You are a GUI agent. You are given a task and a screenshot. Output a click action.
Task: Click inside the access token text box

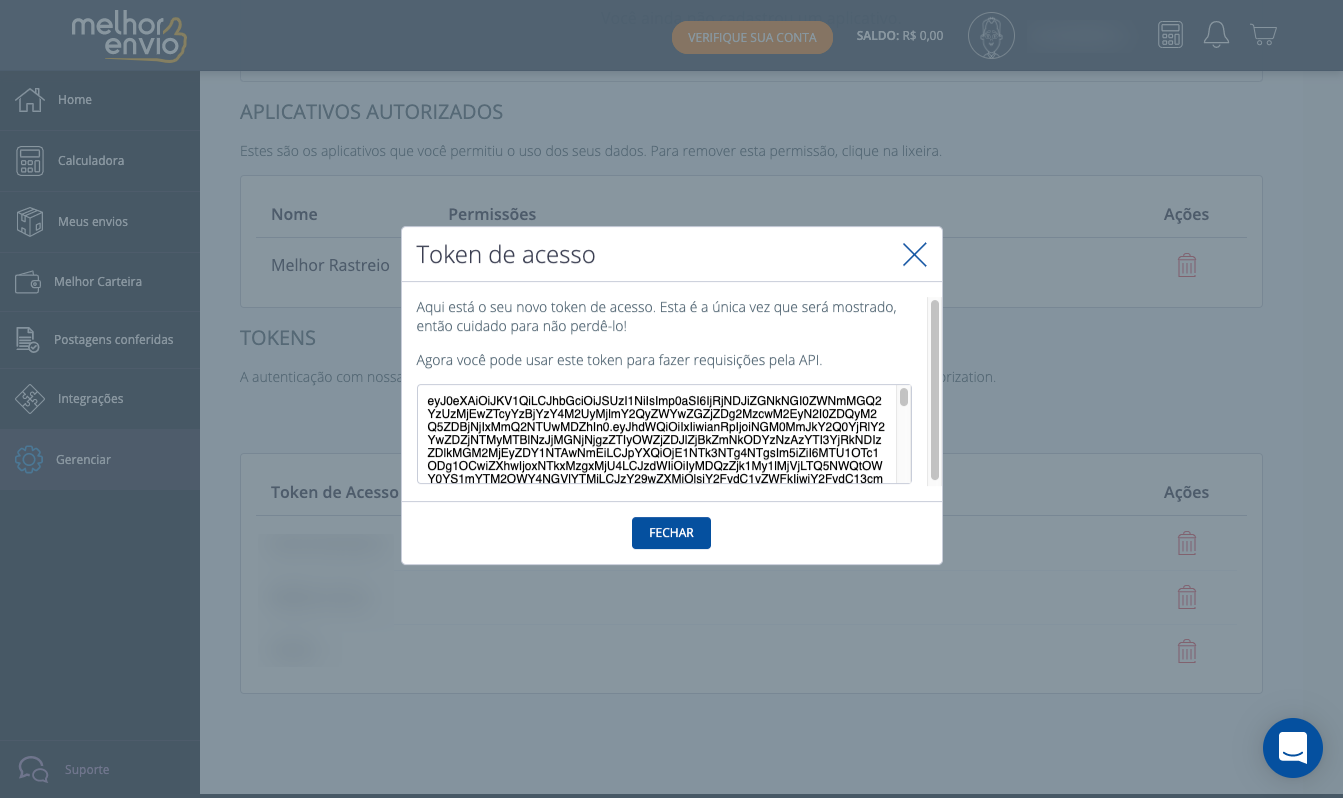pos(655,435)
